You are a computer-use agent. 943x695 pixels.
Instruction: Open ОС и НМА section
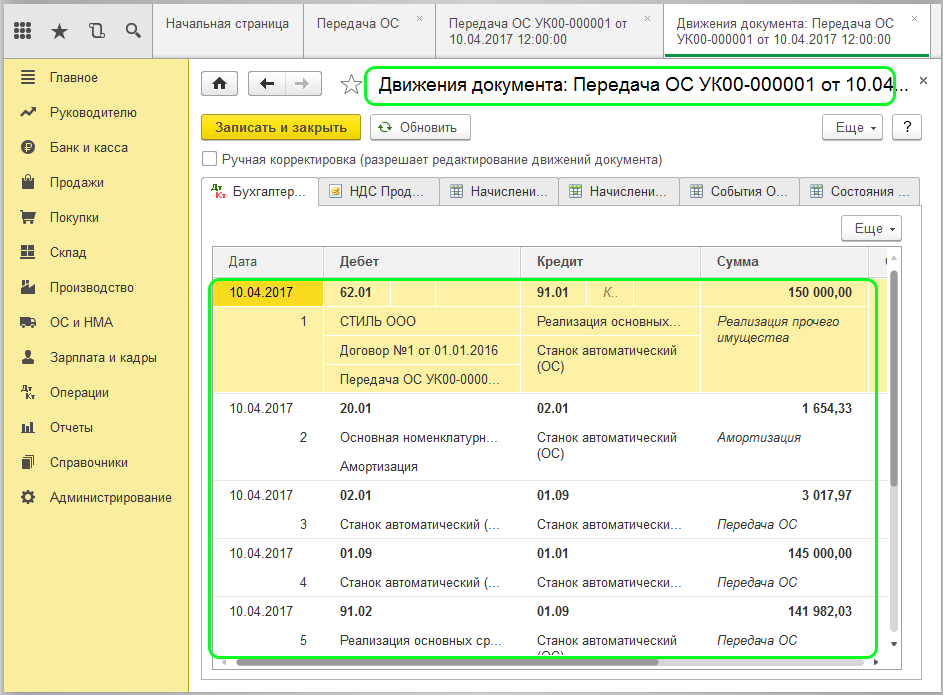[x=81, y=322]
